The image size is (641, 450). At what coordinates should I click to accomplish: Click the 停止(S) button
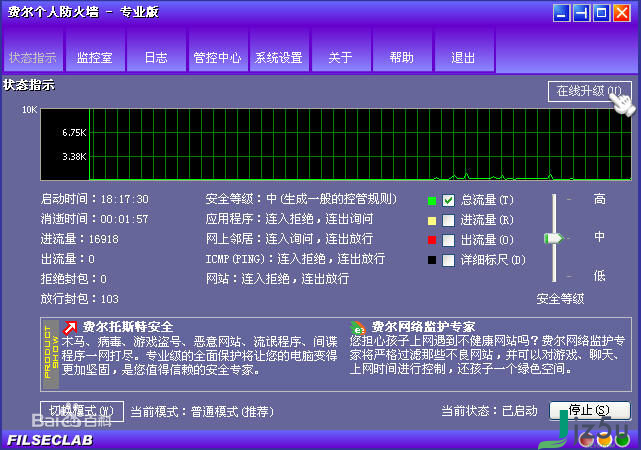tap(589, 410)
